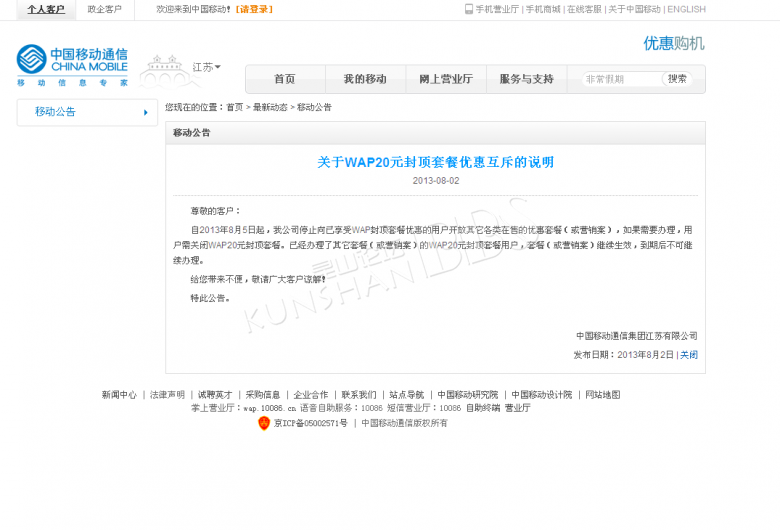Viewport: 780px width, 530px height.
Task: Click the date 2013-08-02 under the title
Action: 436,181
